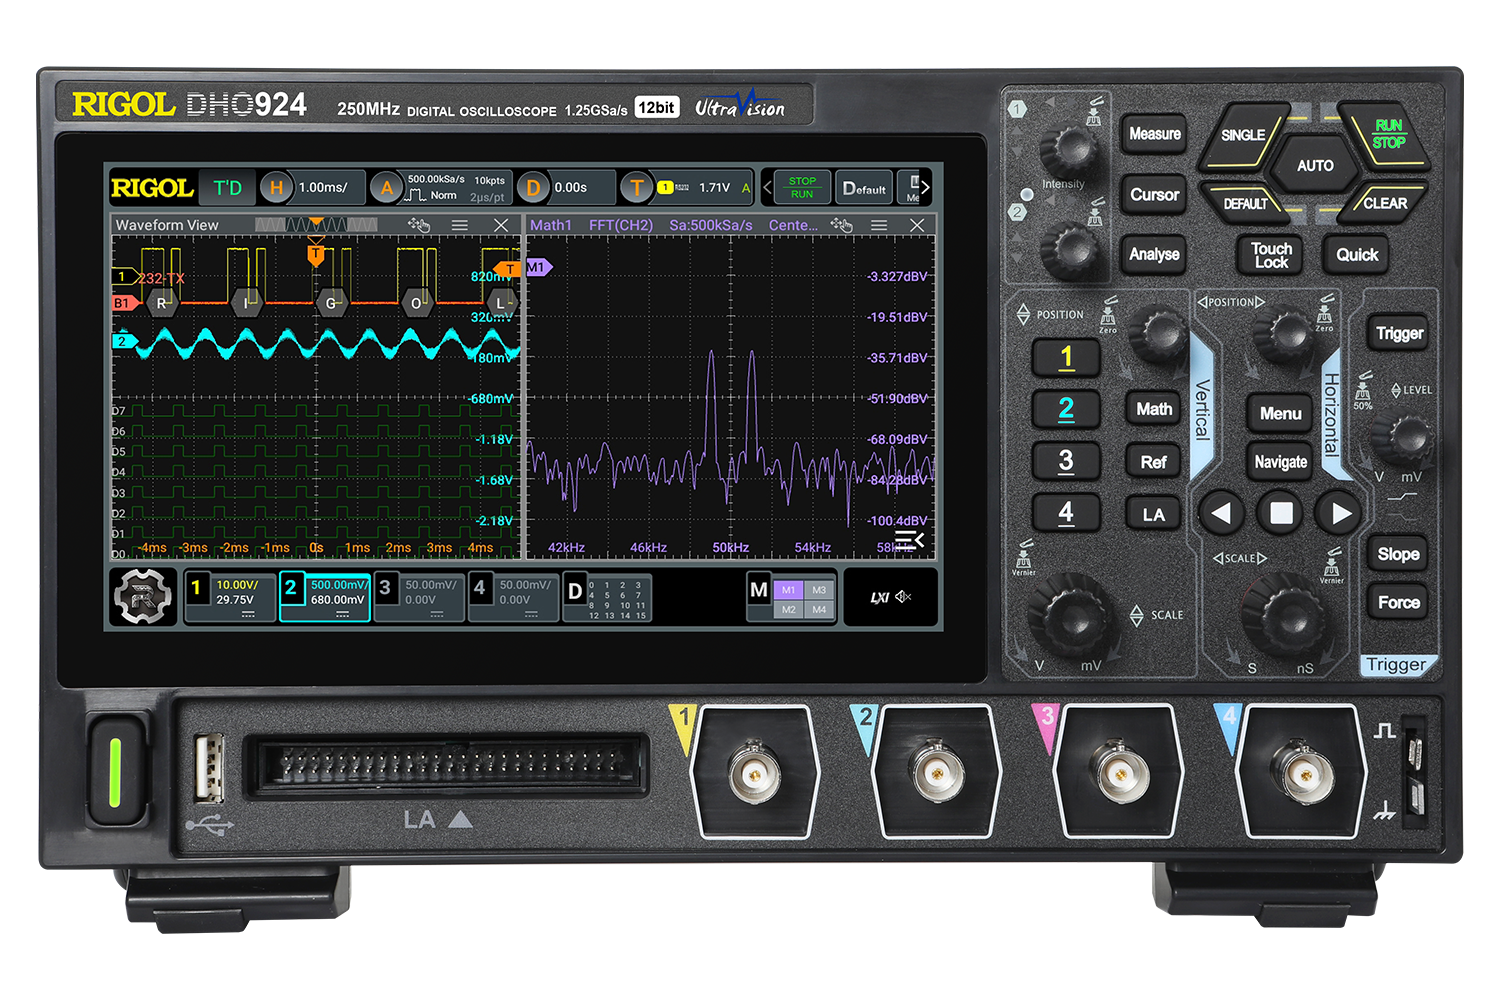Screen dimensions: 1500x1000
Task: Open the Rigol gear function menu icon
Action: click(x=143, y=596)
